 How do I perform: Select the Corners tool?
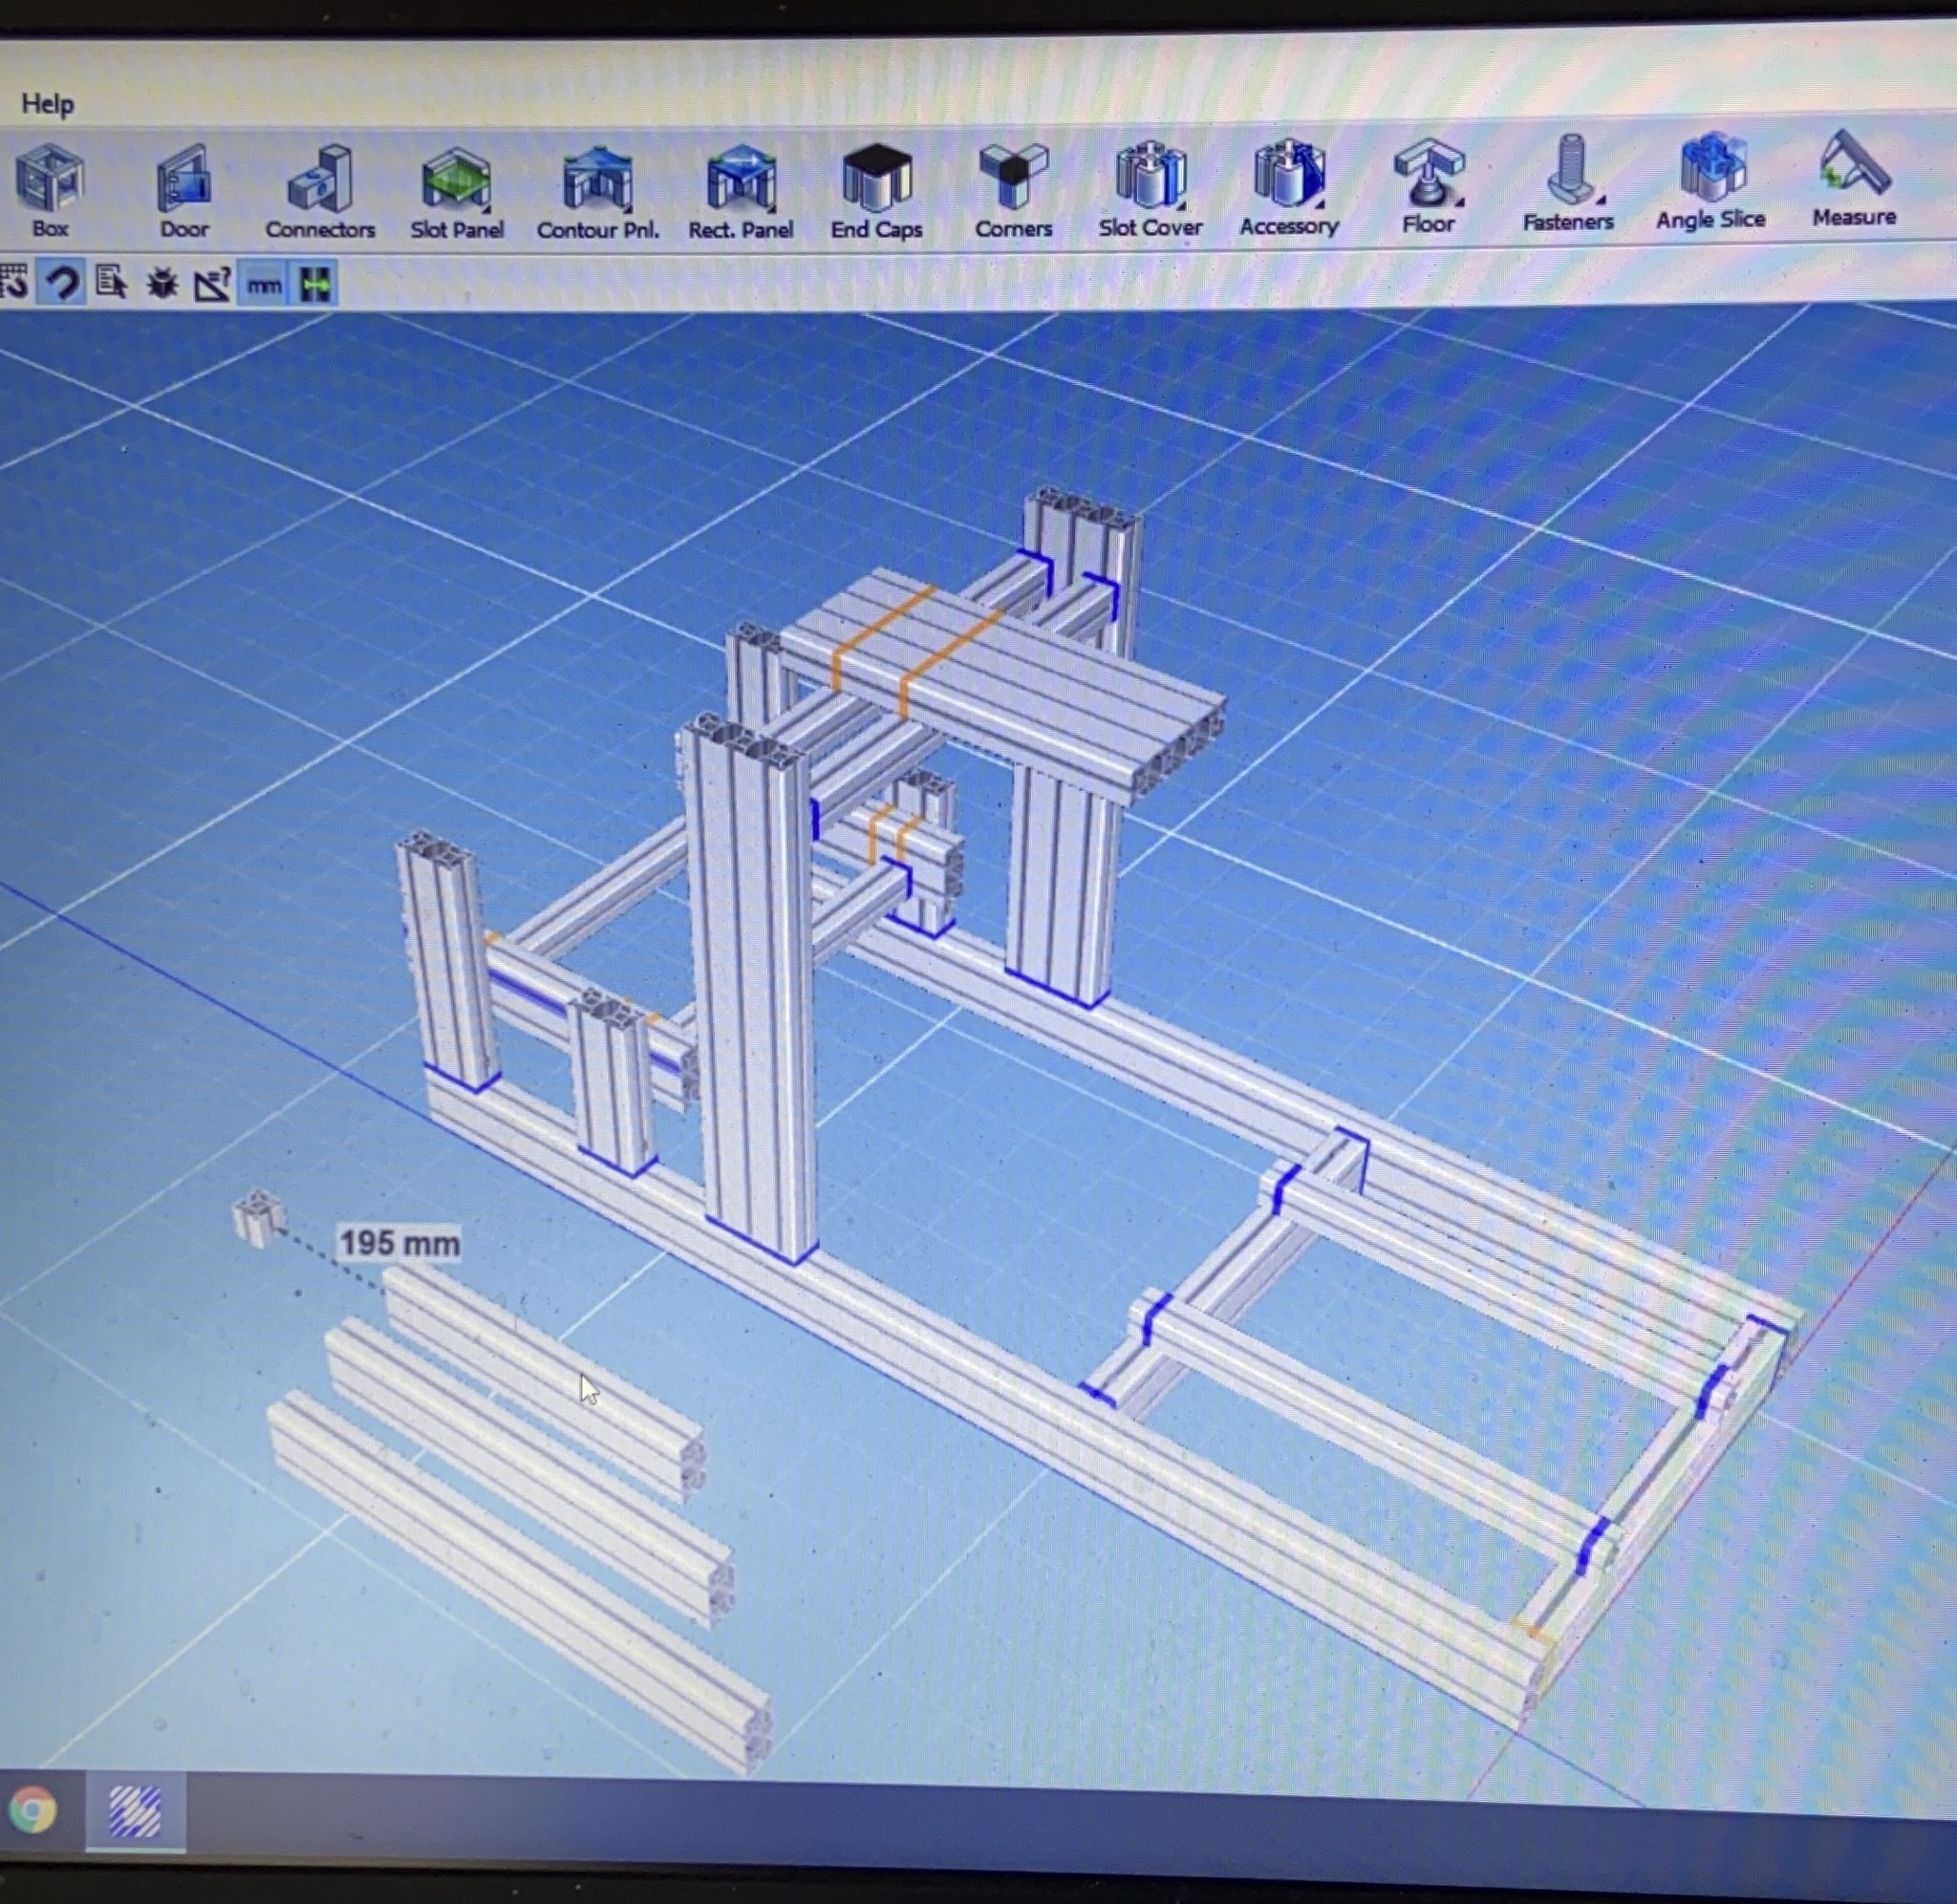[x=1013, y=177]
